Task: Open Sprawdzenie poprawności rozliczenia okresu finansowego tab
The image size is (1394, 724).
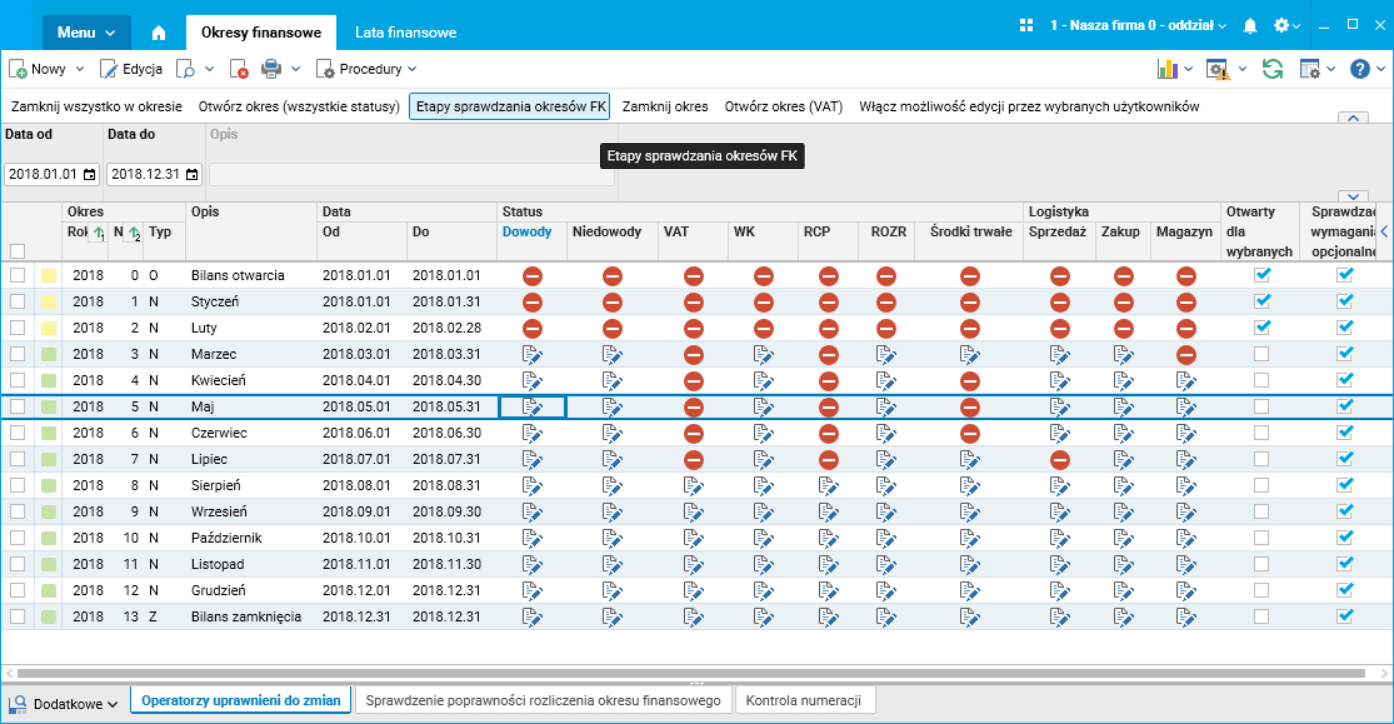Action: pos(543,701)
